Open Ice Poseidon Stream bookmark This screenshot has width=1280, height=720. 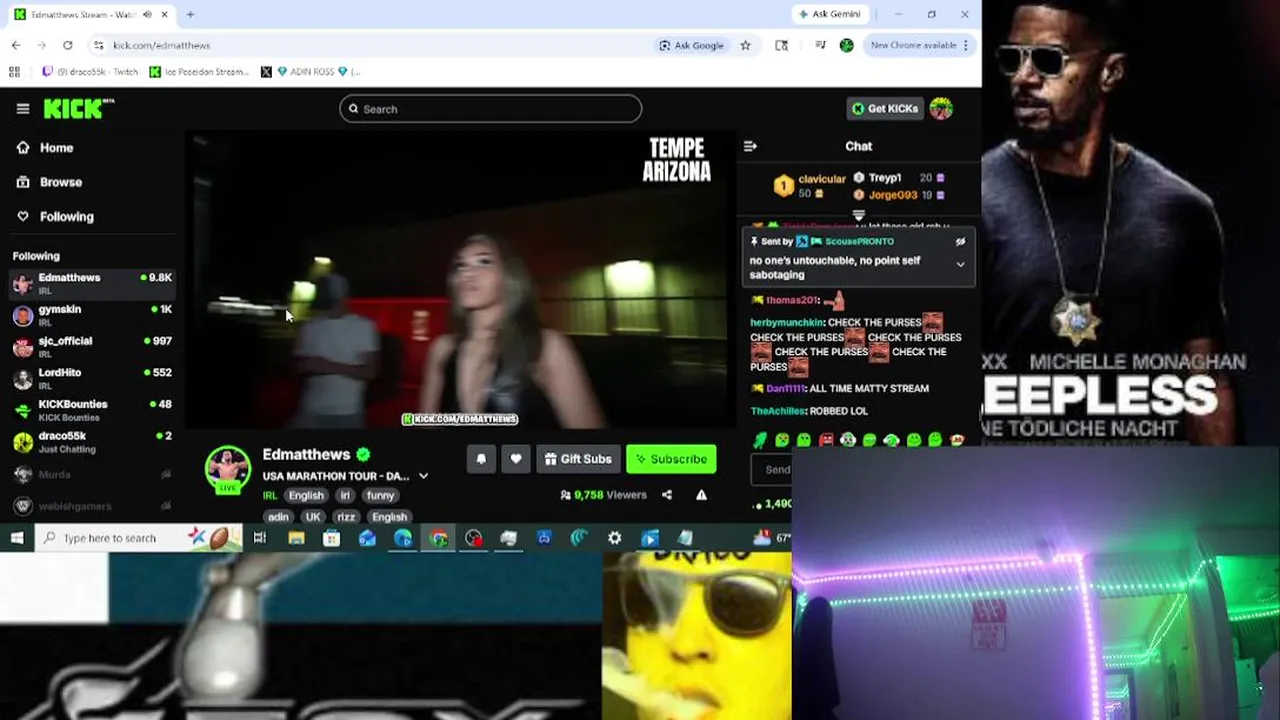coord(199,72)
